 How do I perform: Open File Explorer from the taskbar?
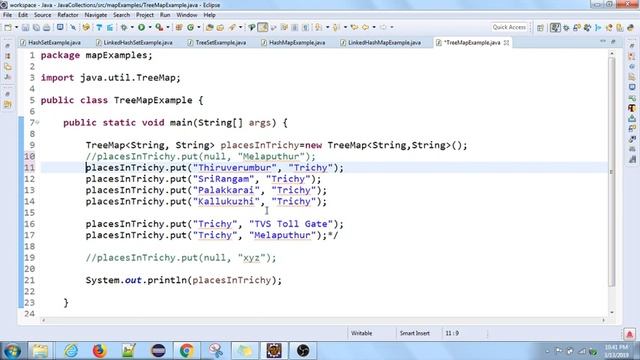[x=40, y=351]
